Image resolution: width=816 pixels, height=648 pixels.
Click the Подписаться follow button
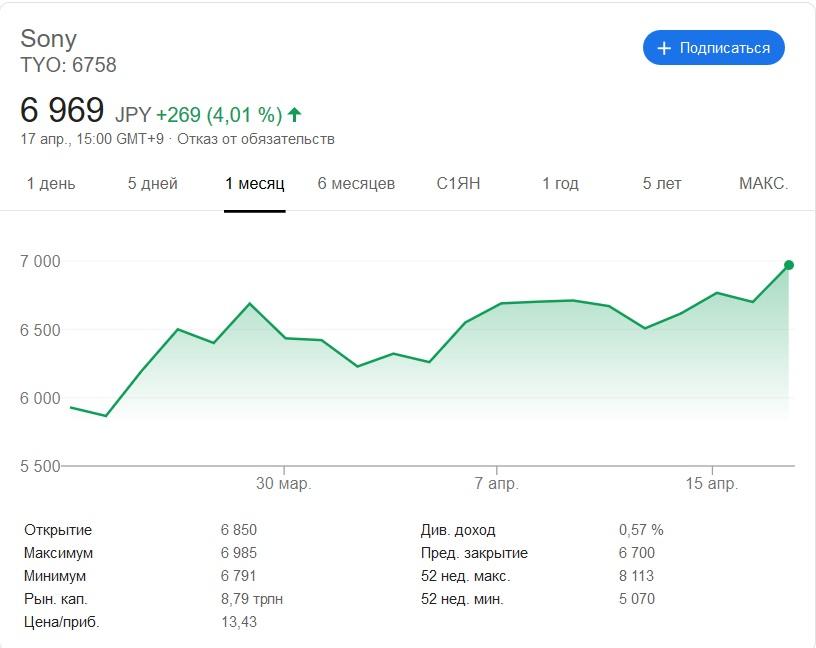pyautogui.click(x=713, y=48)
